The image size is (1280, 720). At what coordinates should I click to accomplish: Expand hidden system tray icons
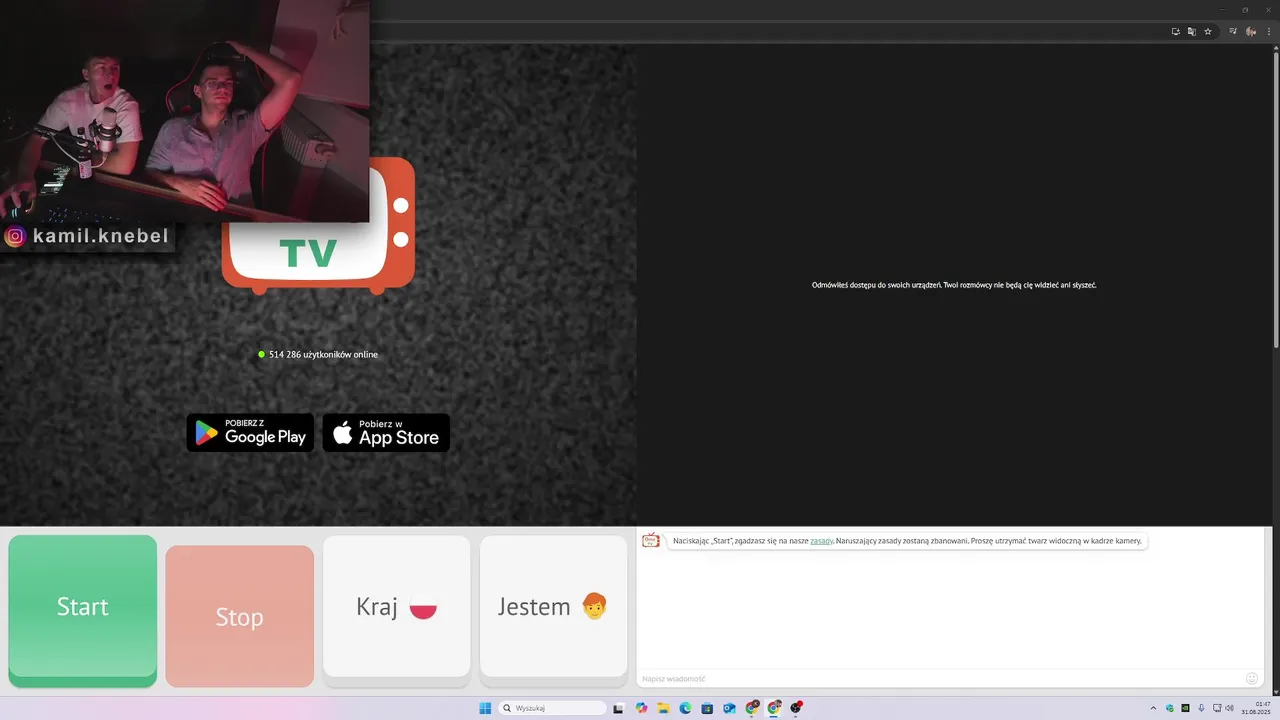pyautogui.click(x=1153, y=708)
